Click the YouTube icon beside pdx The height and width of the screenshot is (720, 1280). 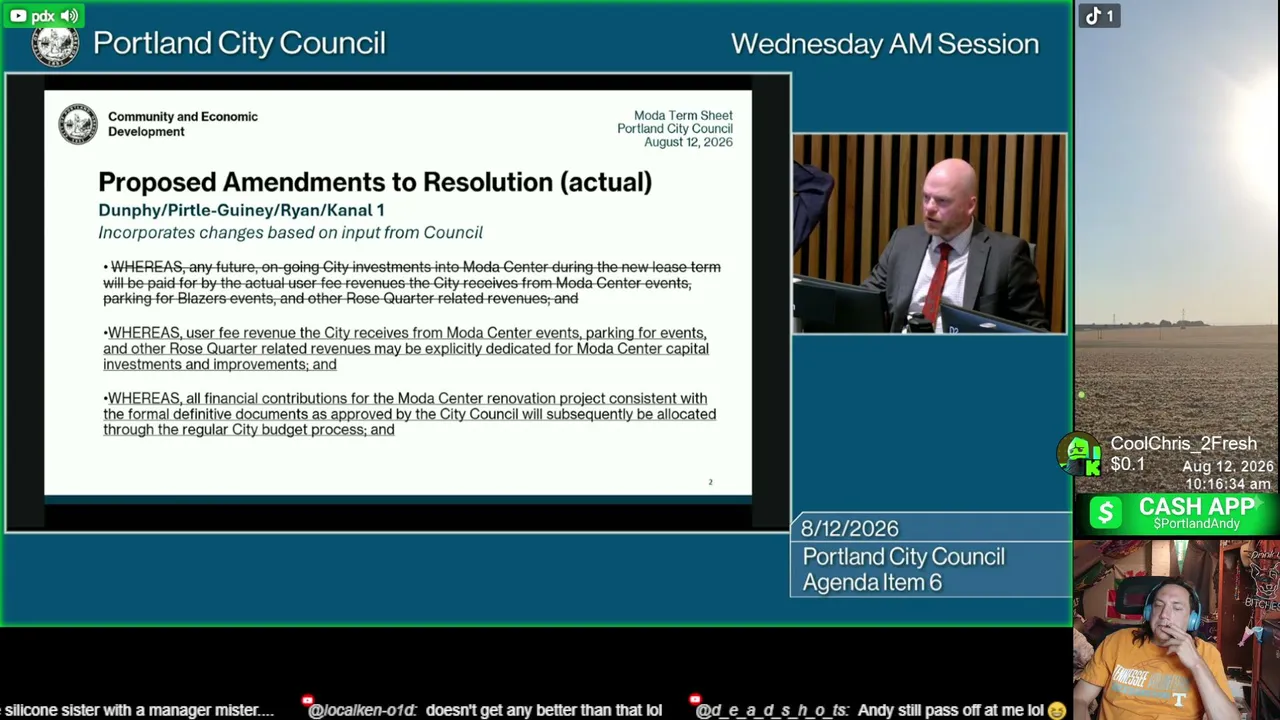pyautogui.click(x=18, y=16)
